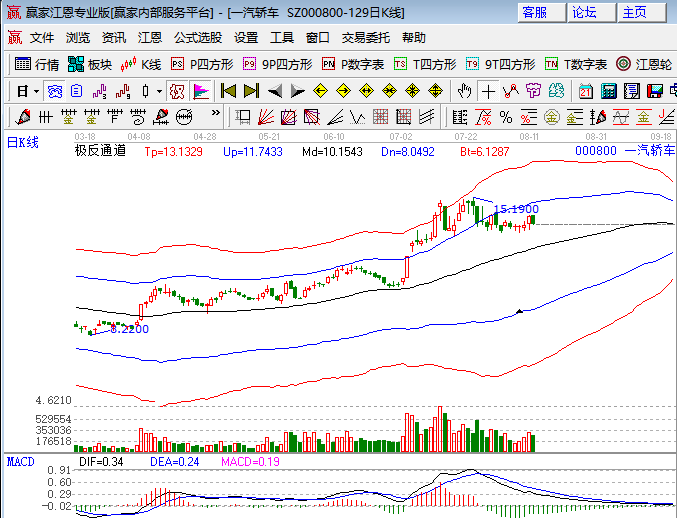
Task: Open the 公式选股 menu
Action: tap(198, 38)
